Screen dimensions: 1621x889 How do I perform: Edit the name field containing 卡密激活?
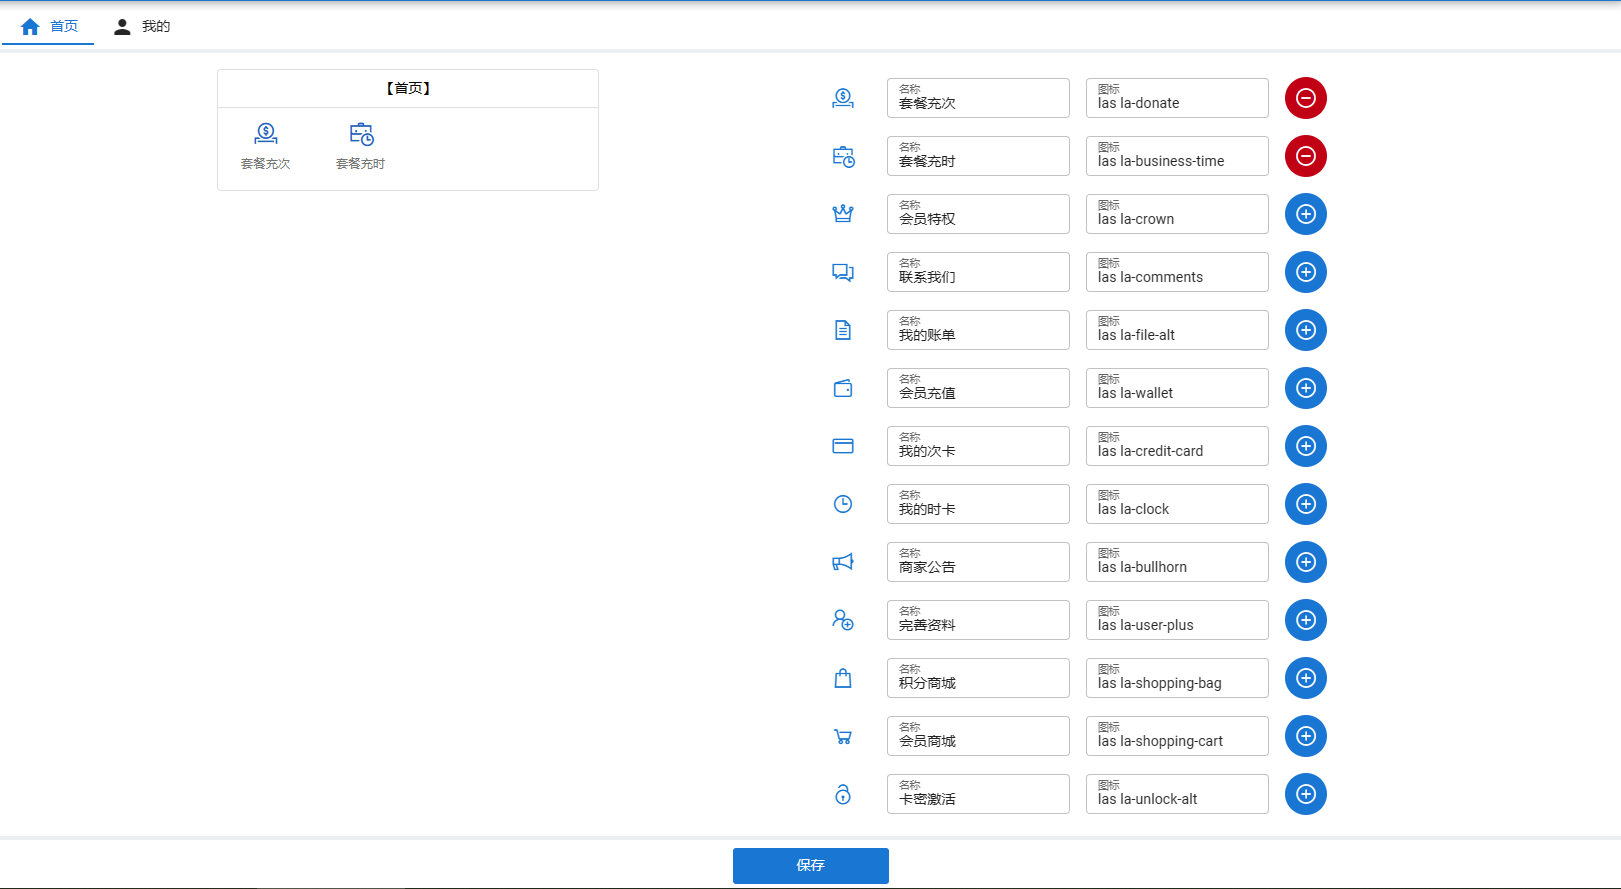(978, 794)
